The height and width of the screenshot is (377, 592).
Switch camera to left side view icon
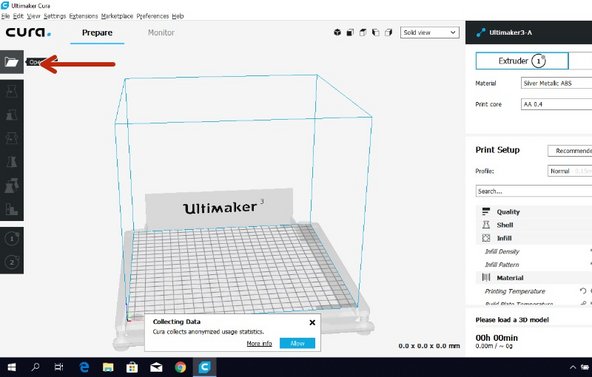[x=376, y=32]
